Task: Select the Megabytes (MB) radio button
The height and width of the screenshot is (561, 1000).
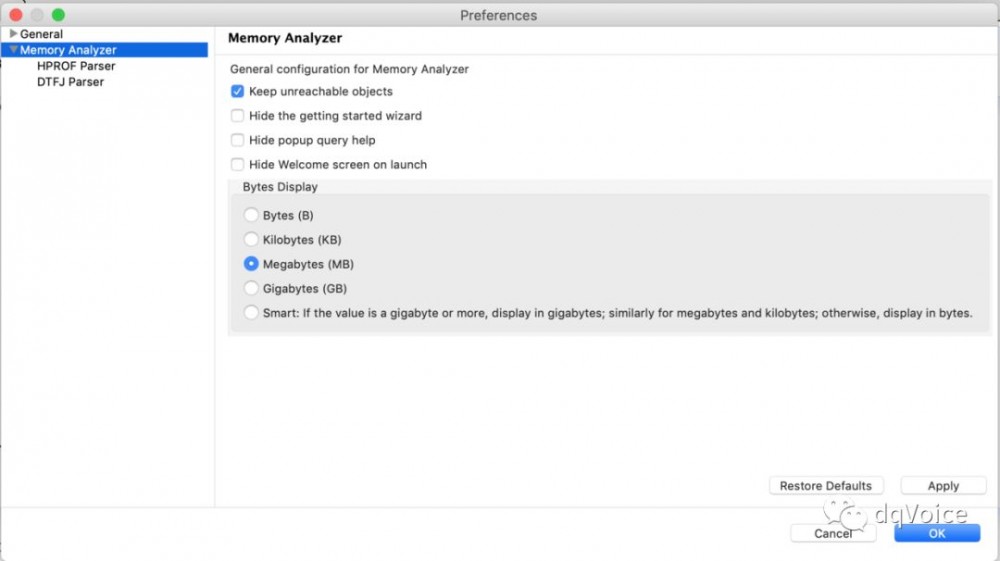Action: click(x=251, y=265)
